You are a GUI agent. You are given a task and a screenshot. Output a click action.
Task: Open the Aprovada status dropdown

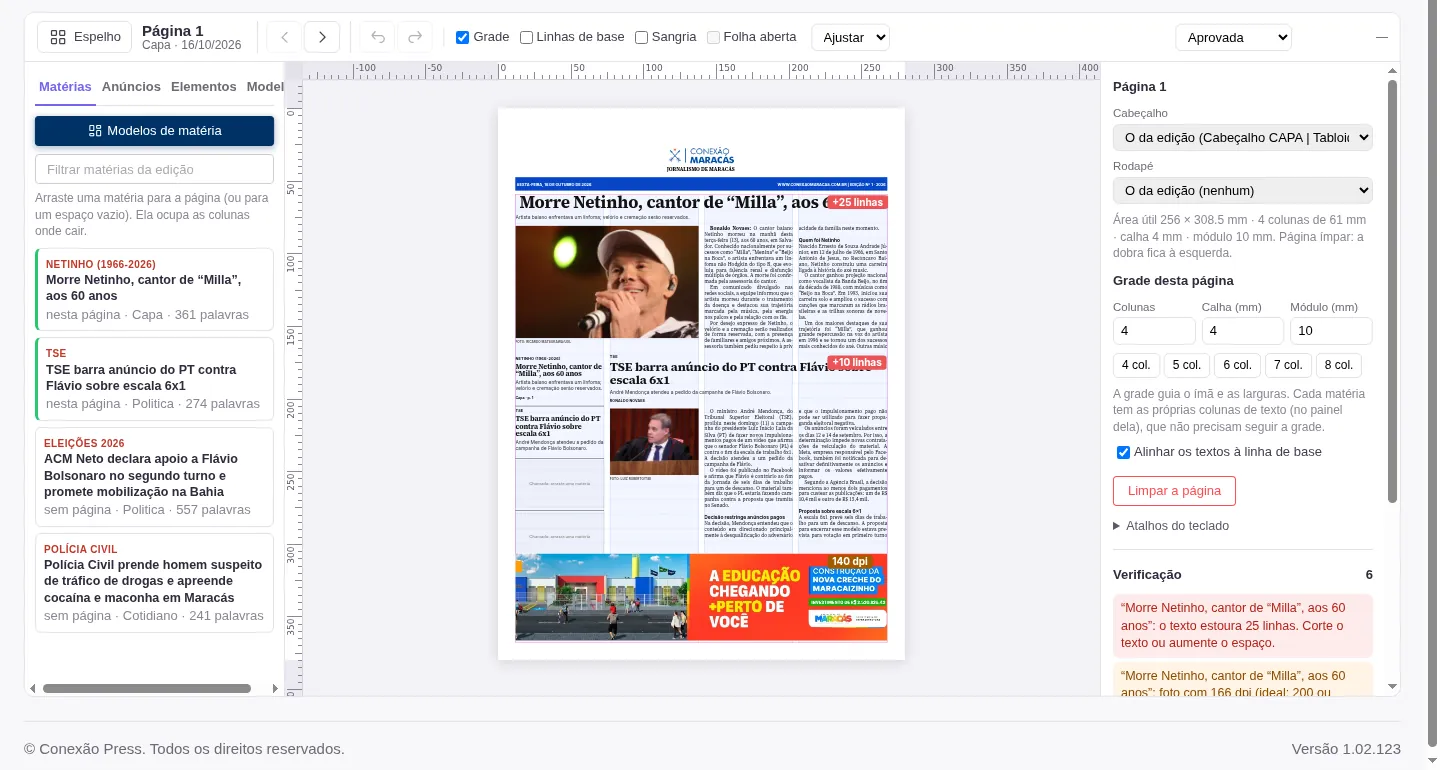tap(1233, 37)
